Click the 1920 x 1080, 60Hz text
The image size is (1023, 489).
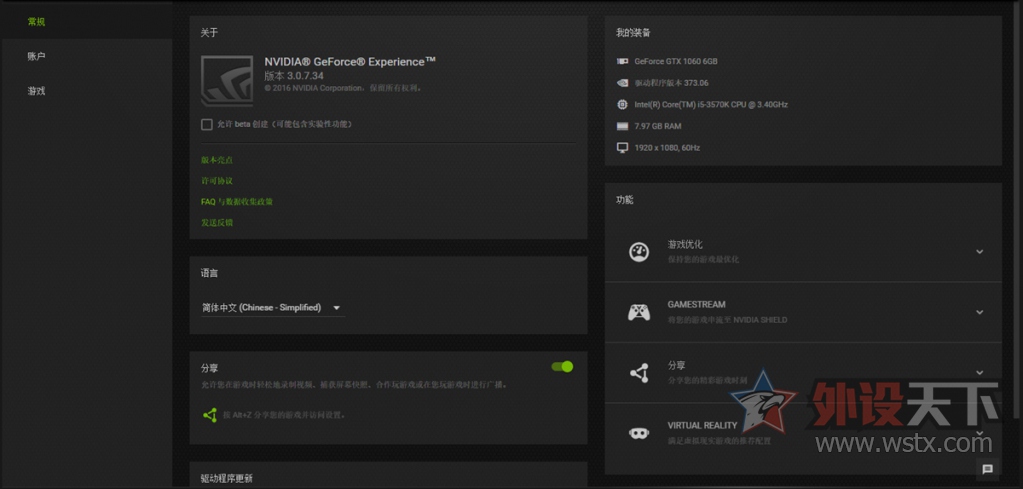coord(667,148)
